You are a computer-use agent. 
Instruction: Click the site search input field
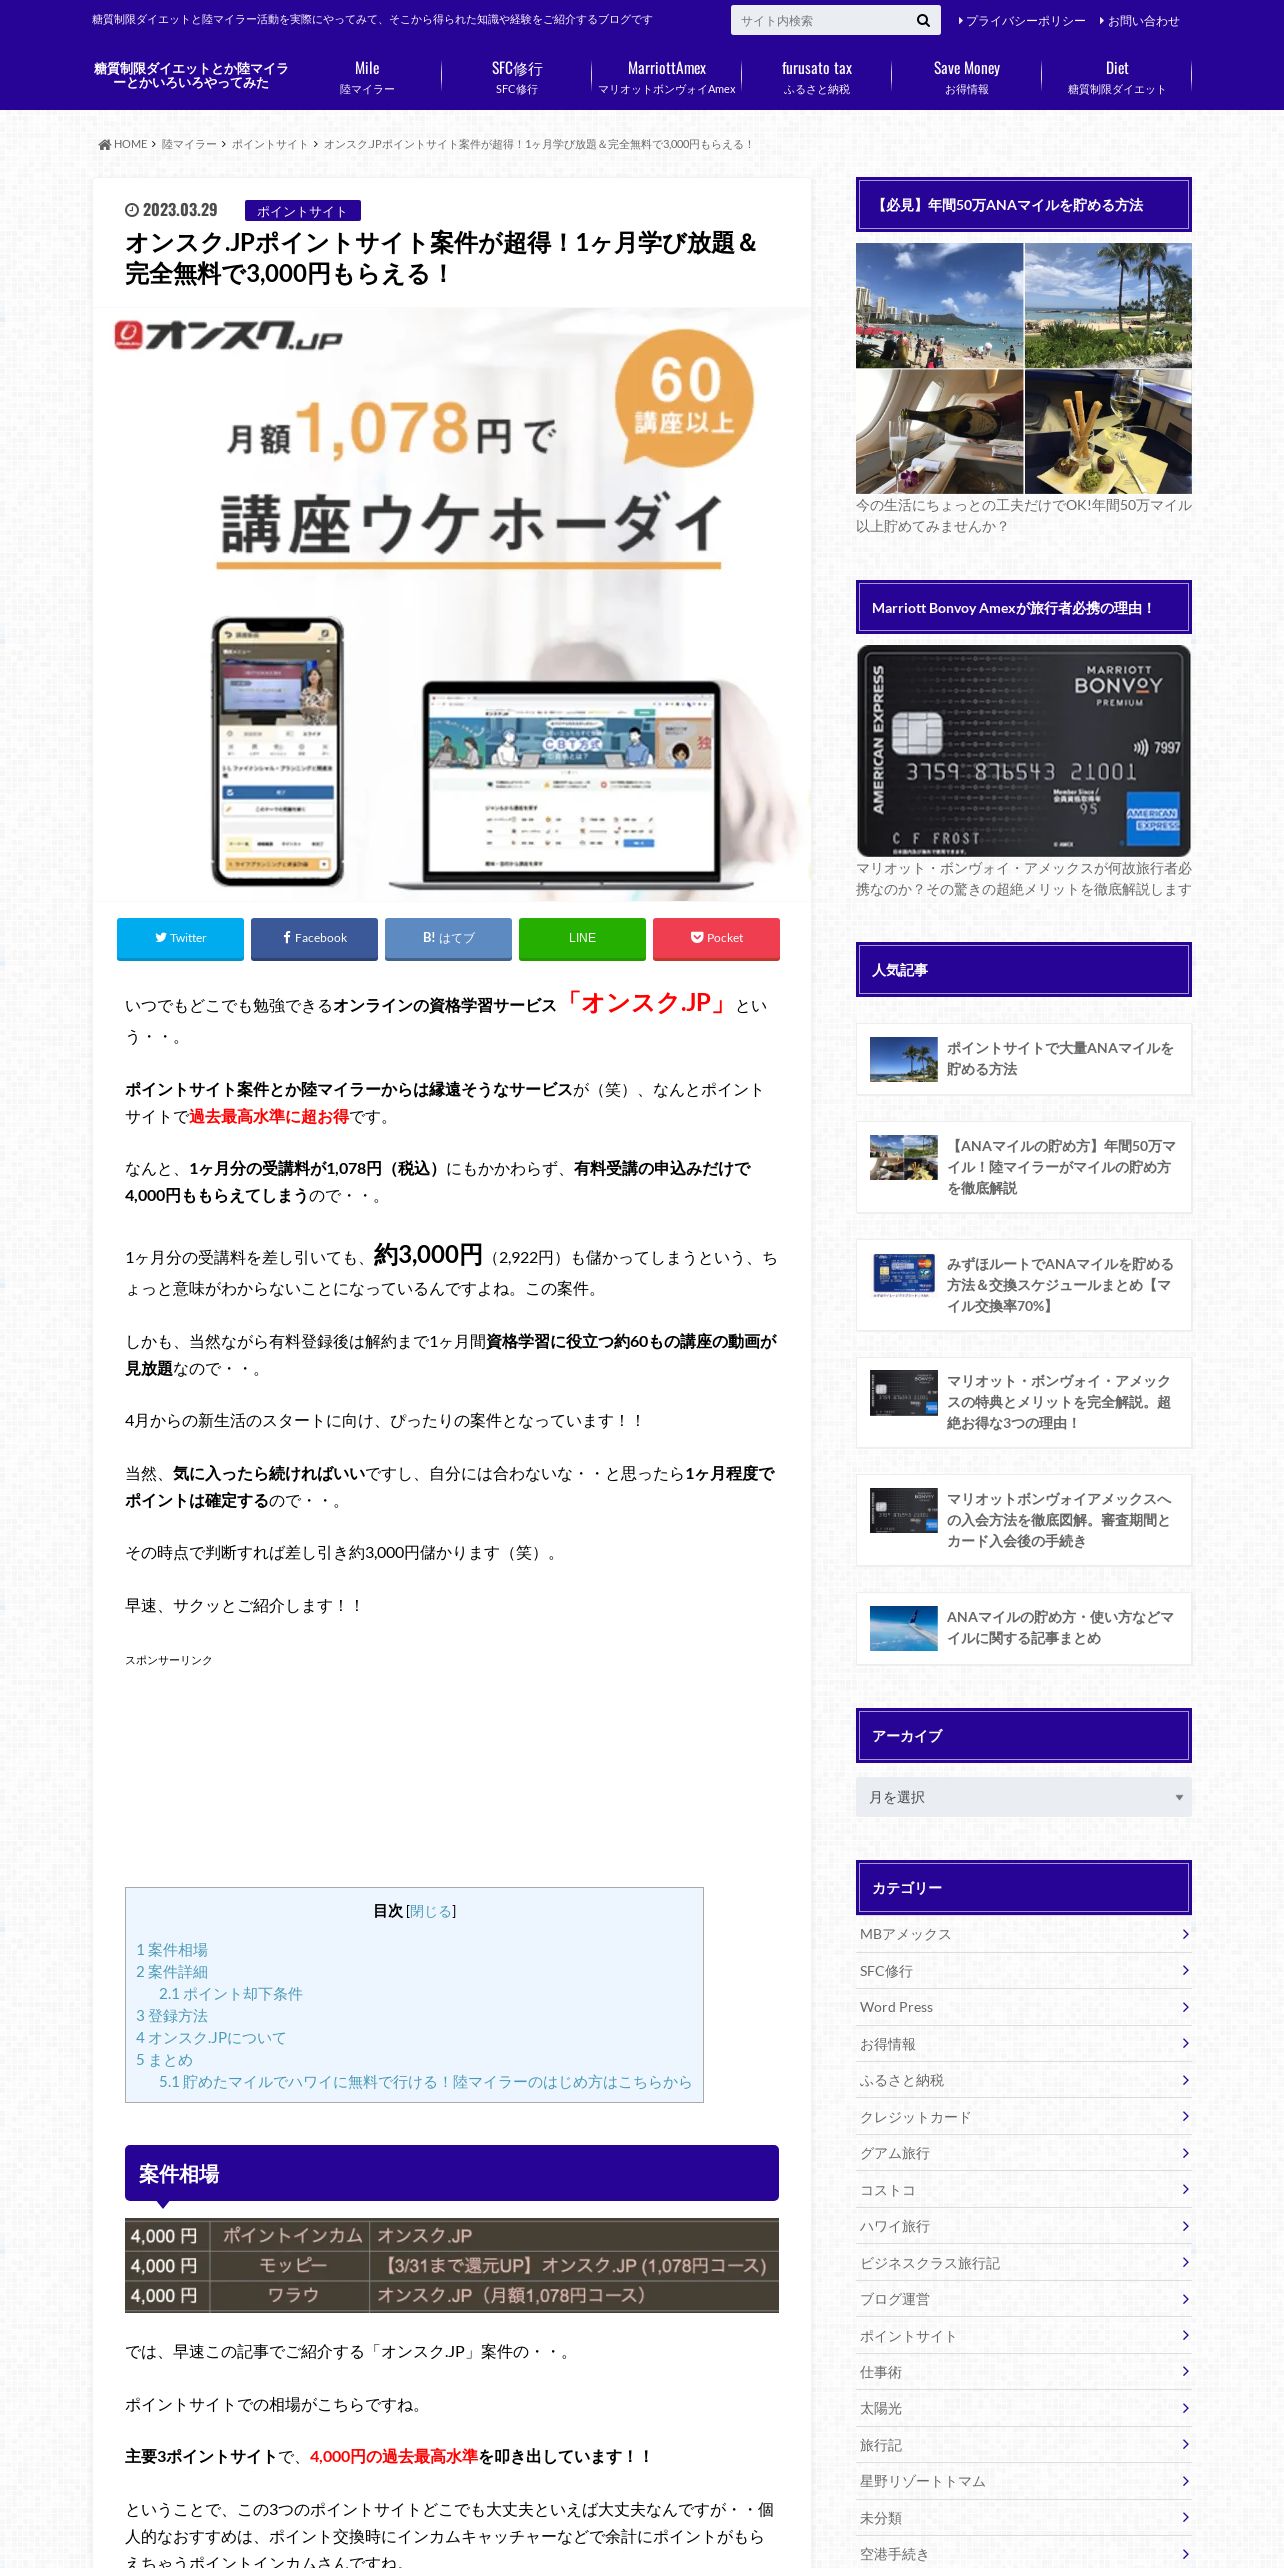coord(820,20)
